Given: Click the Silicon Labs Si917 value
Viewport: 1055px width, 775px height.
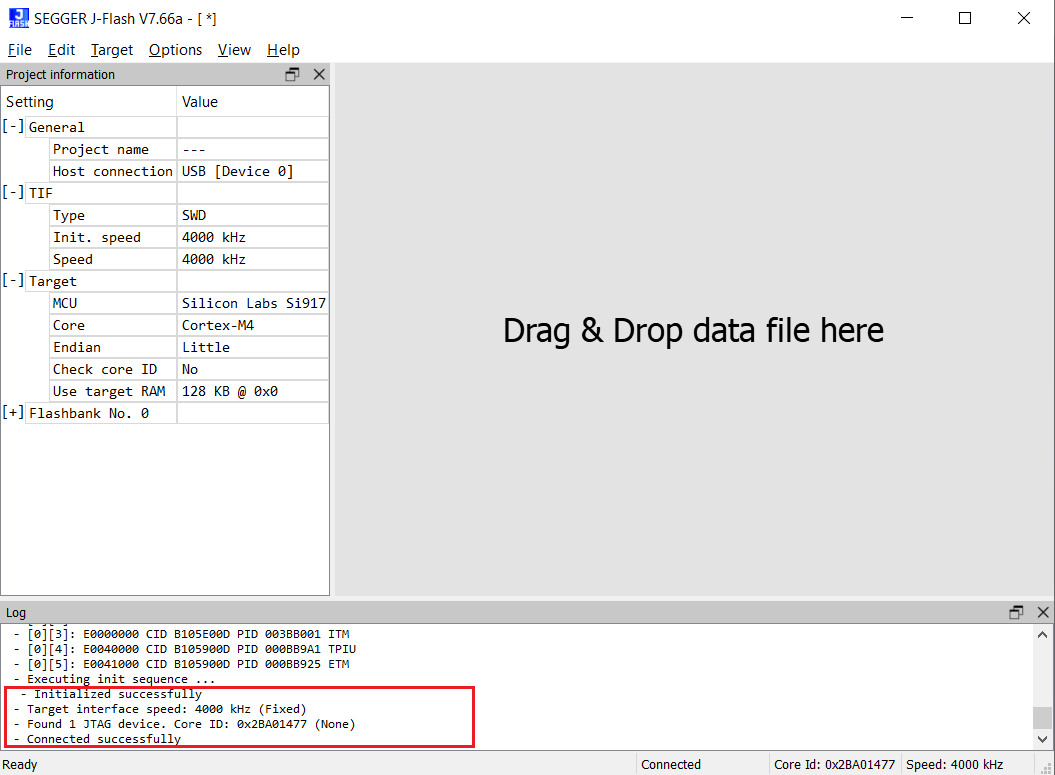Looking at the screenshot, I should click(x=254, y=303).
